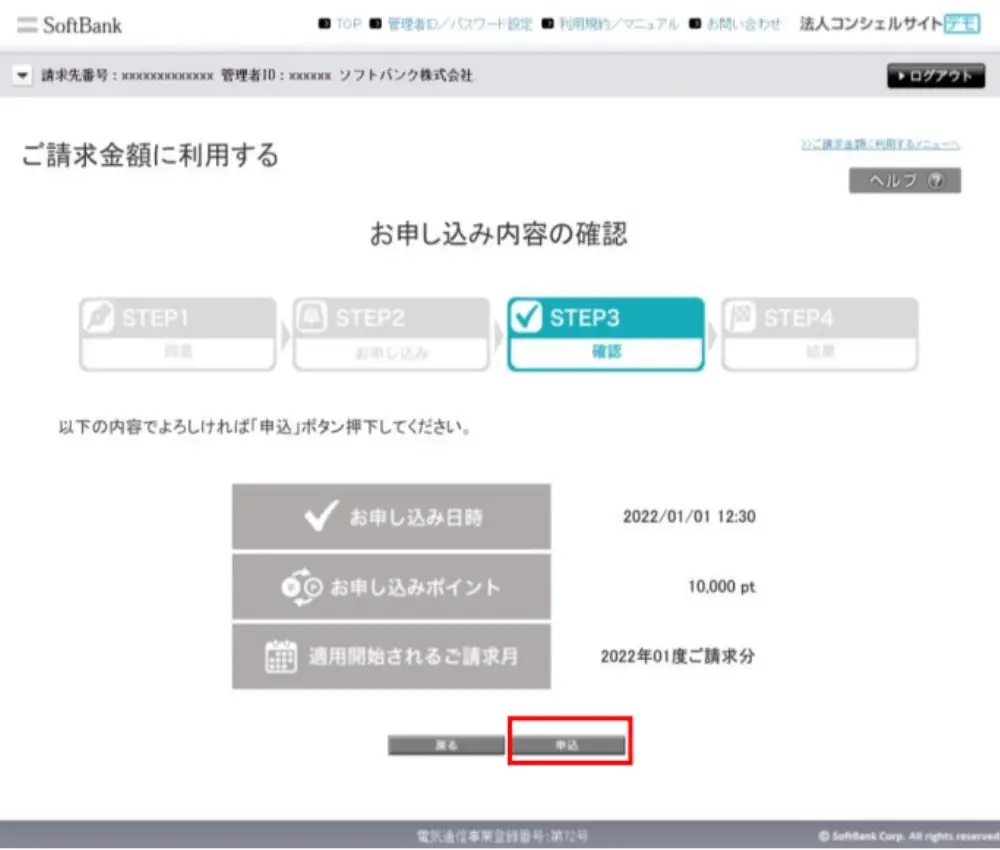Click the SoftBank Corp. copyright text
This screenshot has height=850, width=1000.
[908, 836]
